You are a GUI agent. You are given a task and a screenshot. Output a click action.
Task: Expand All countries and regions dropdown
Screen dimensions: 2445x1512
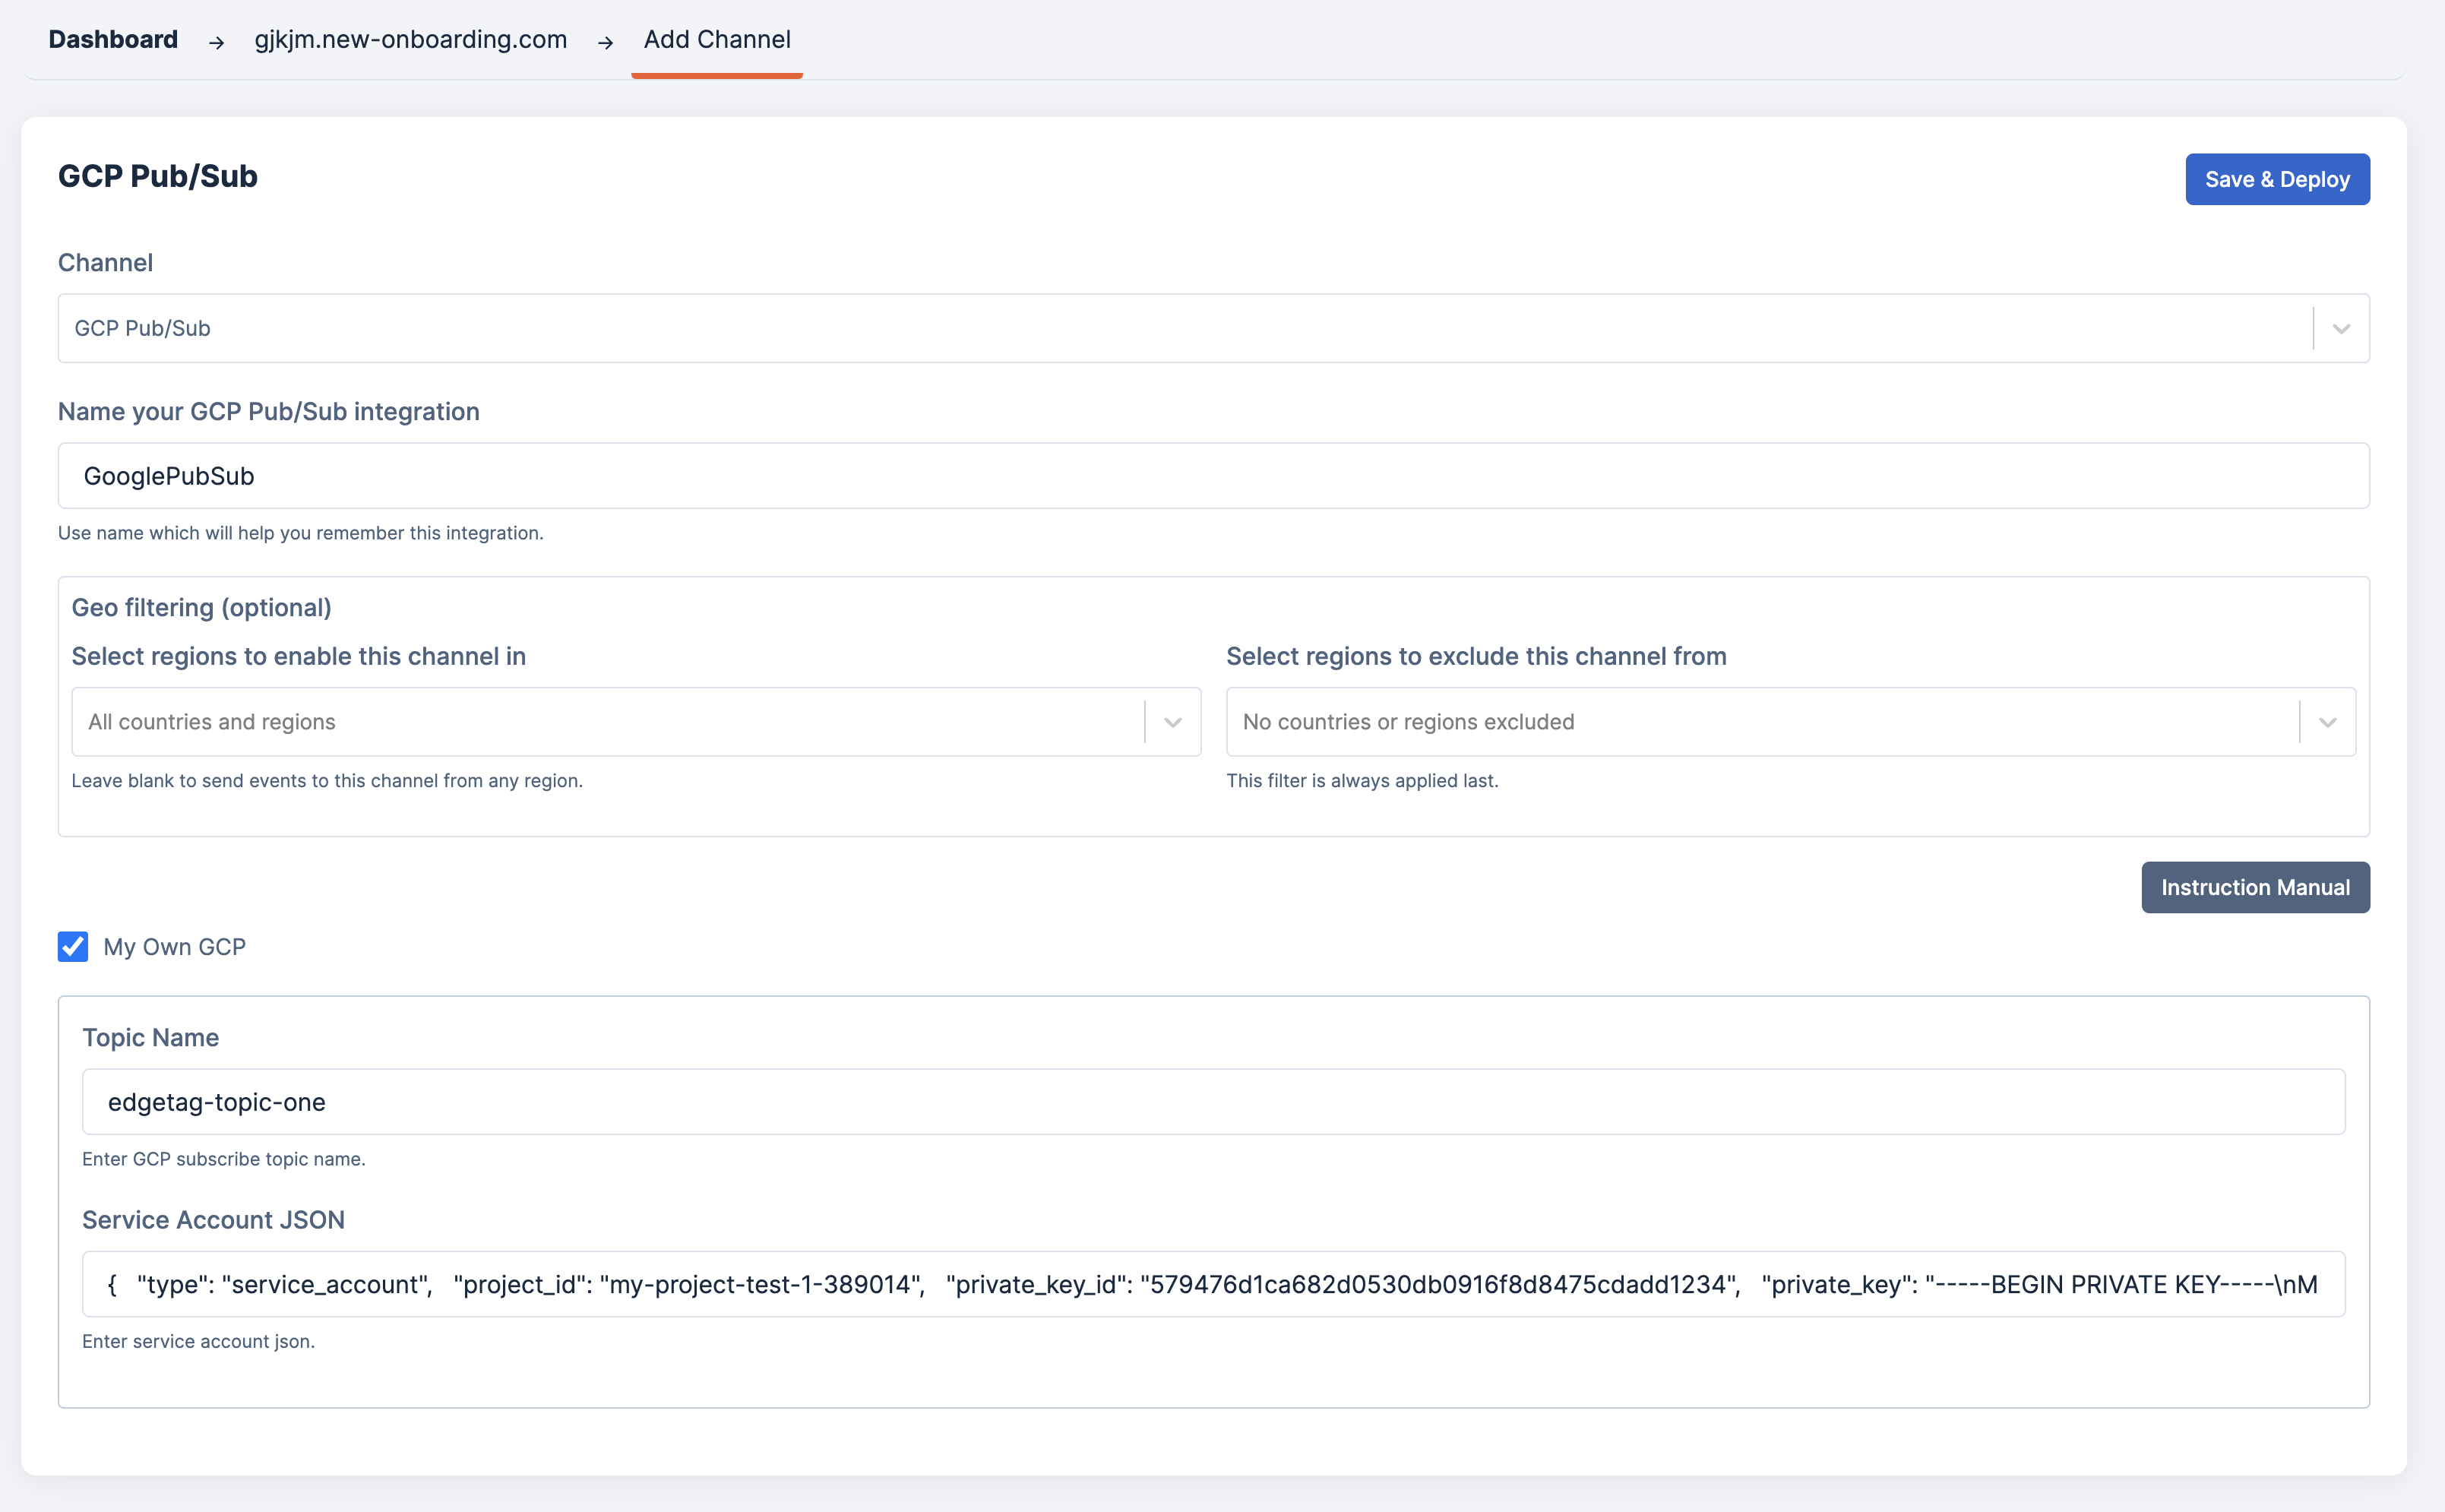[606, 722]
